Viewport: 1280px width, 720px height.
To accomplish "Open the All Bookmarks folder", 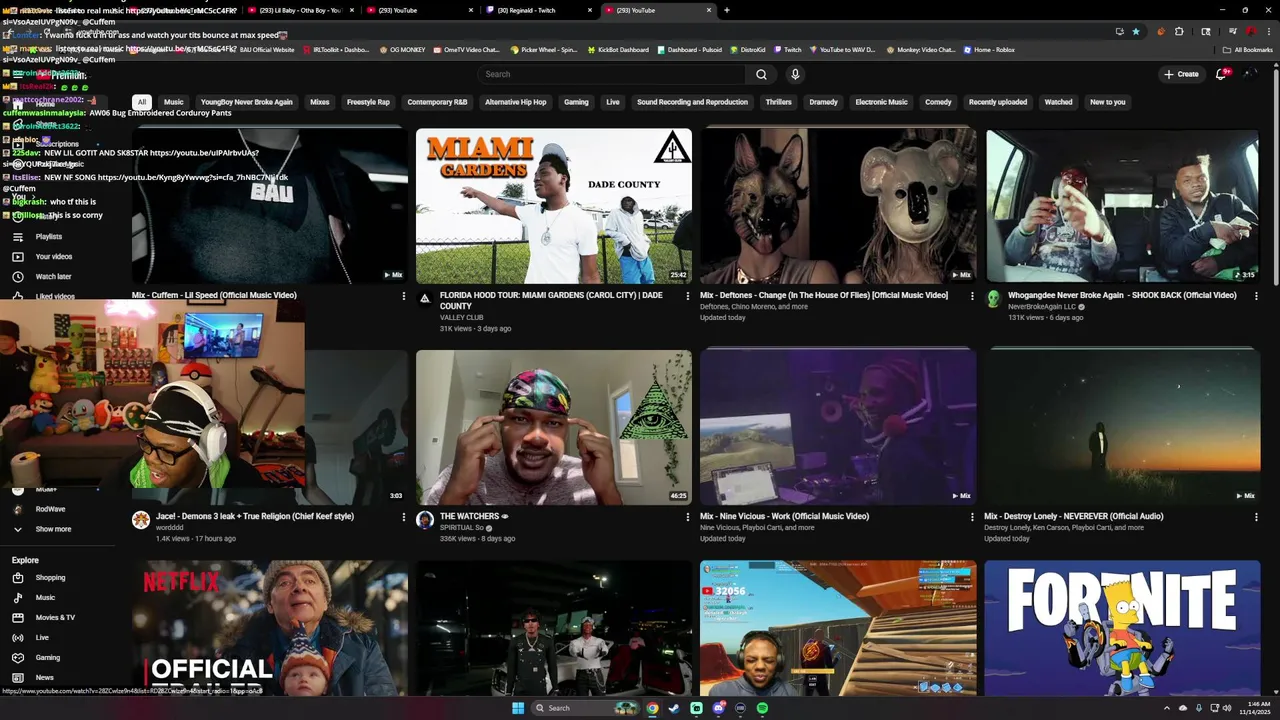I will click(1248, 50).
